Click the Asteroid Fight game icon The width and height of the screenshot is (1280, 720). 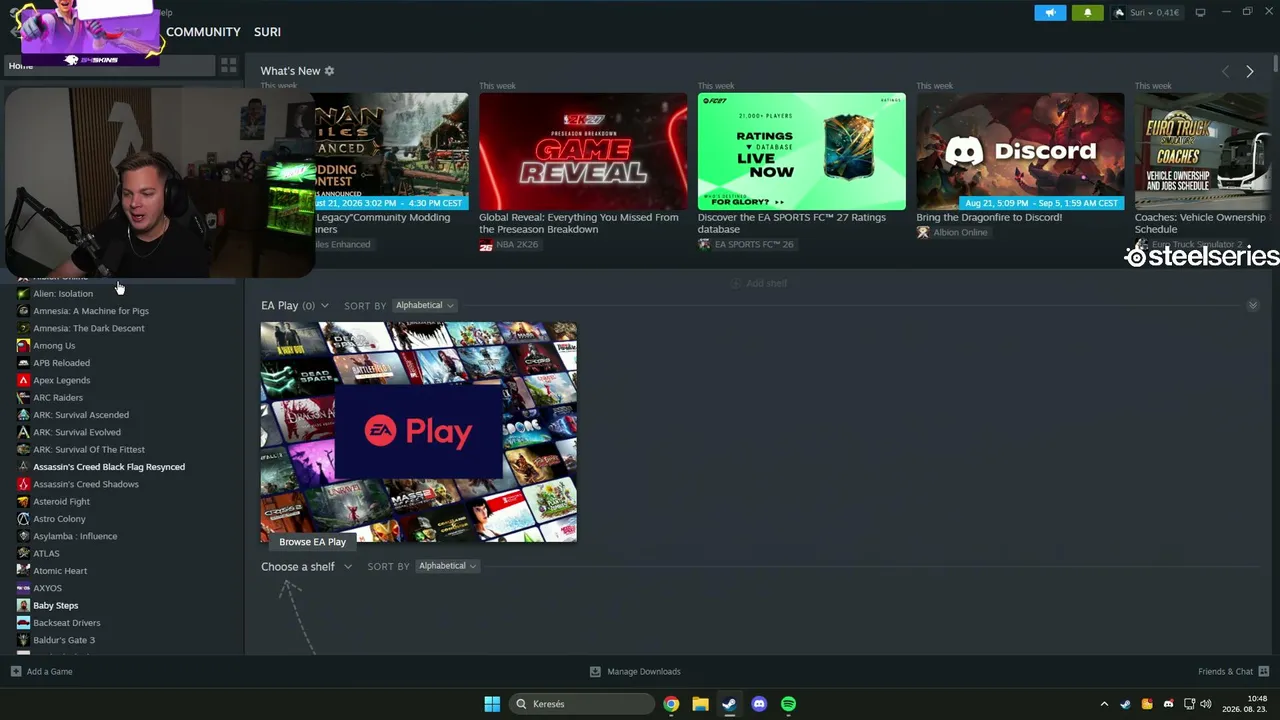(x=23, y=502)
